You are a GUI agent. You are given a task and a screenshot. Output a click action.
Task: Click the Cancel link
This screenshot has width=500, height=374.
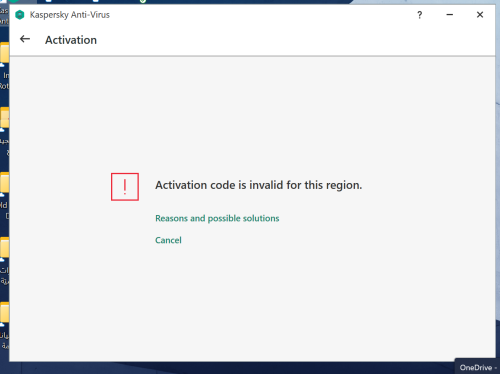tap(168, 240)
